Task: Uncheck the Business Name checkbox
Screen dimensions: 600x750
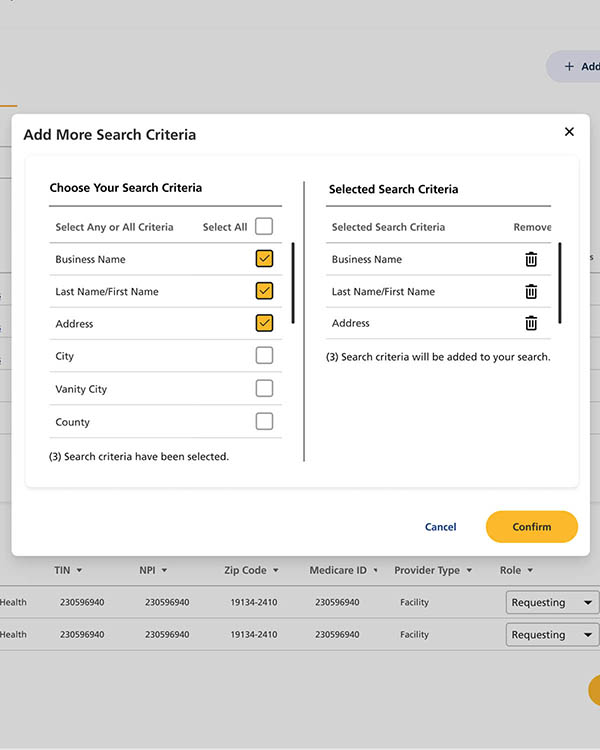Action: (x=264, y=259)
